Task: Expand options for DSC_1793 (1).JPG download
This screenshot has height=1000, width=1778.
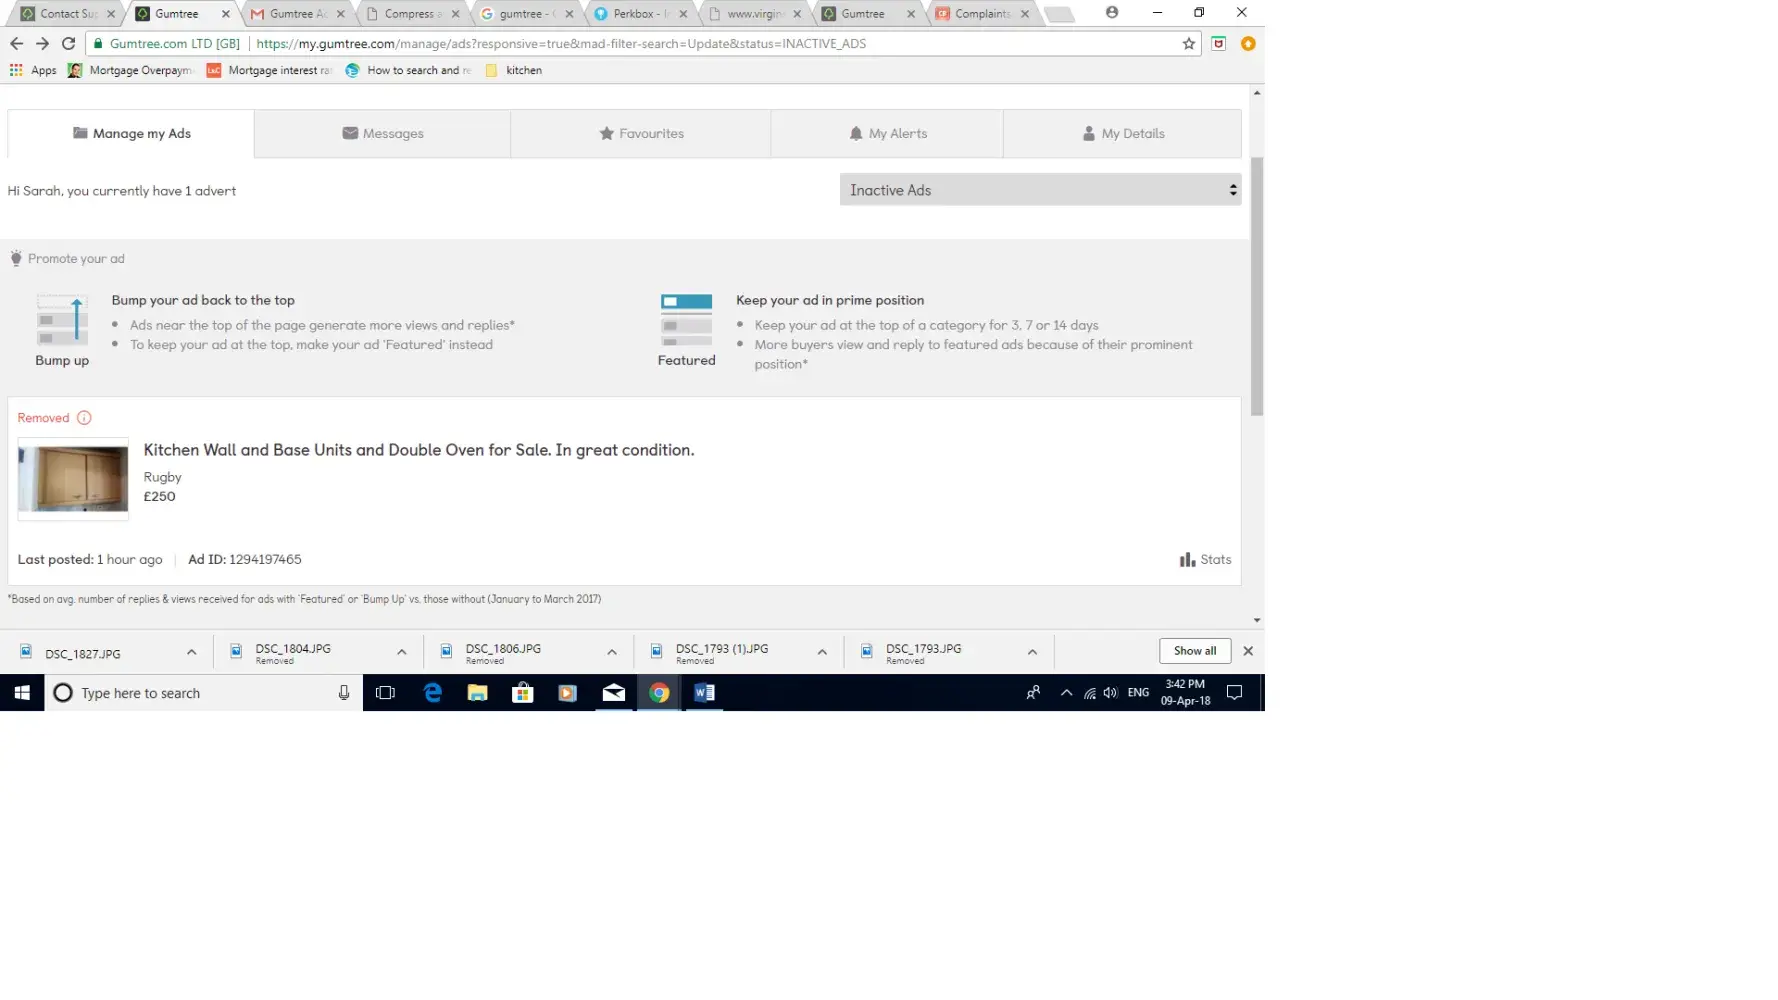Action: pyautogui.click(x=822, y=652)
